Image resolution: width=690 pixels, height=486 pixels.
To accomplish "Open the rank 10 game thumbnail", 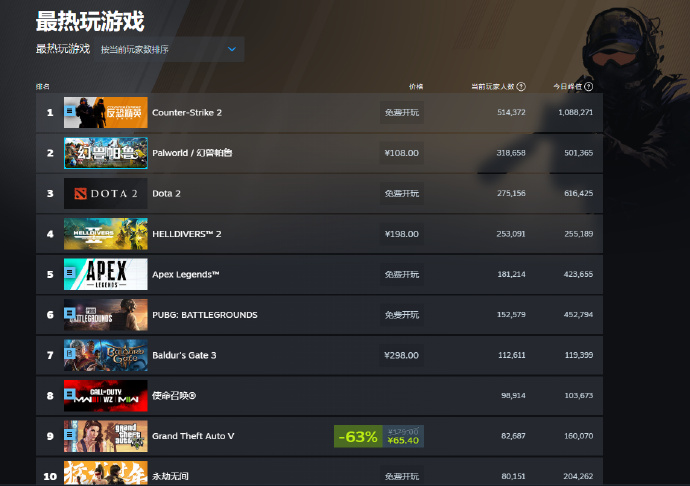I will (106, 473).
